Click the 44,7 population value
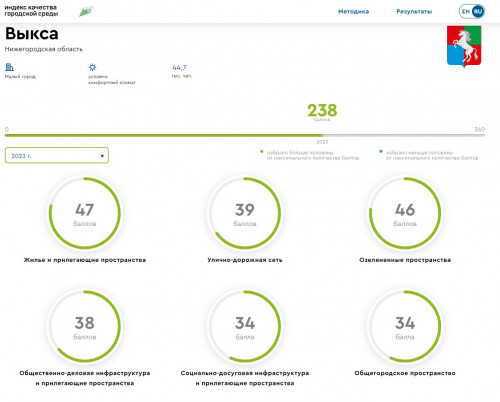 point(179,67)
